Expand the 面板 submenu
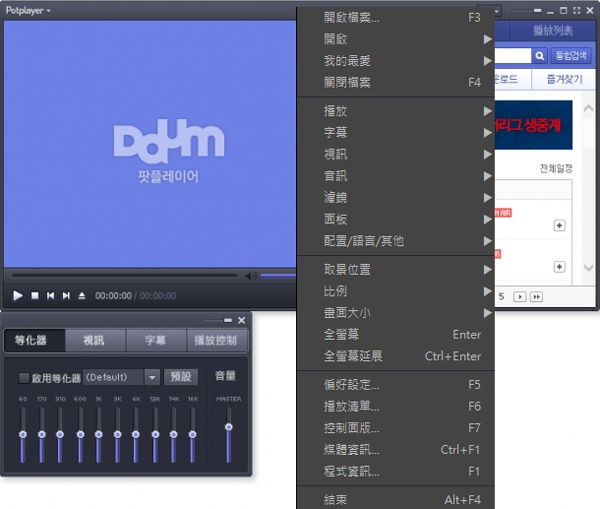 pyautogui.click(x=396, y=219)
